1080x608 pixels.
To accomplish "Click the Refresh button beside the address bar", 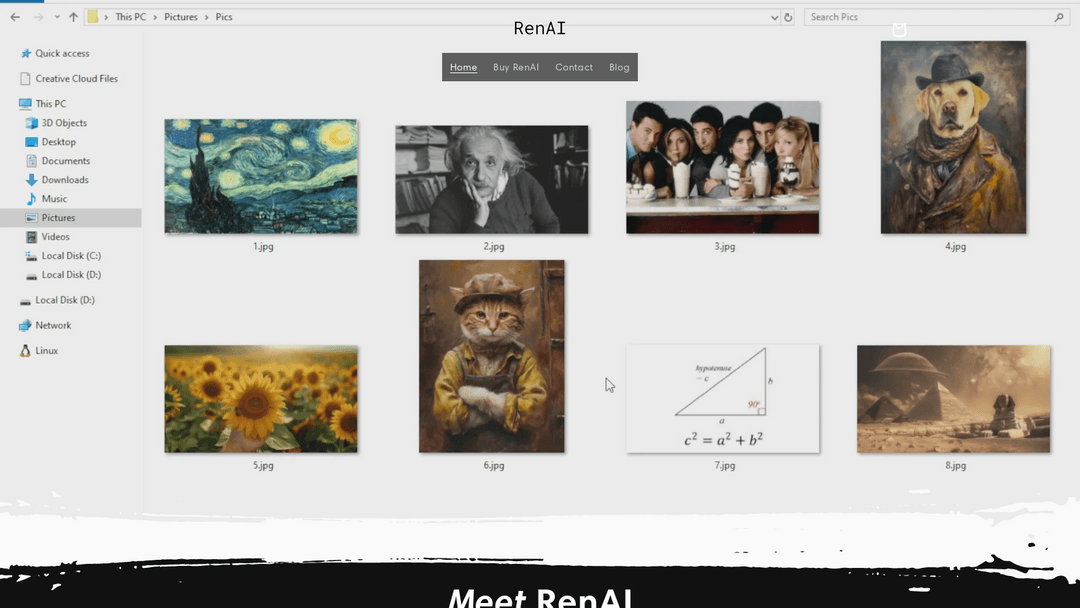I will (x=788, y=17).
